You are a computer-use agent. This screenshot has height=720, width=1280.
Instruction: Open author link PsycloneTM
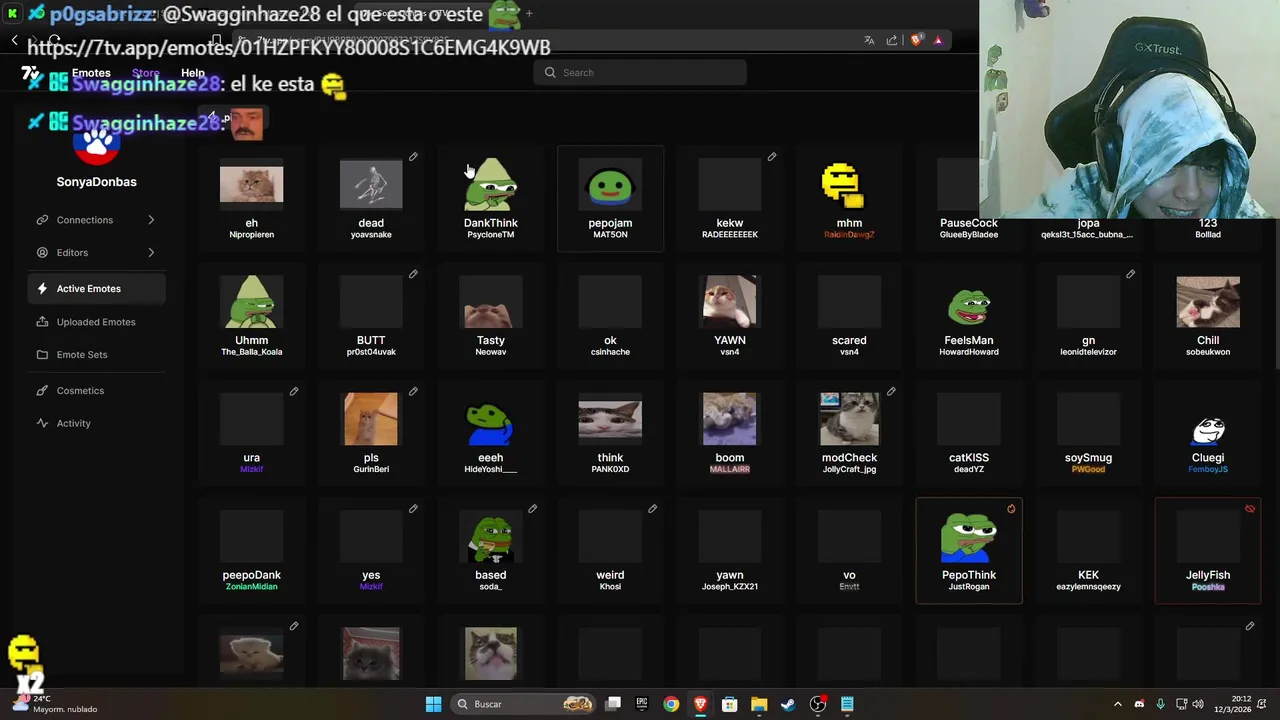(491, 235)
